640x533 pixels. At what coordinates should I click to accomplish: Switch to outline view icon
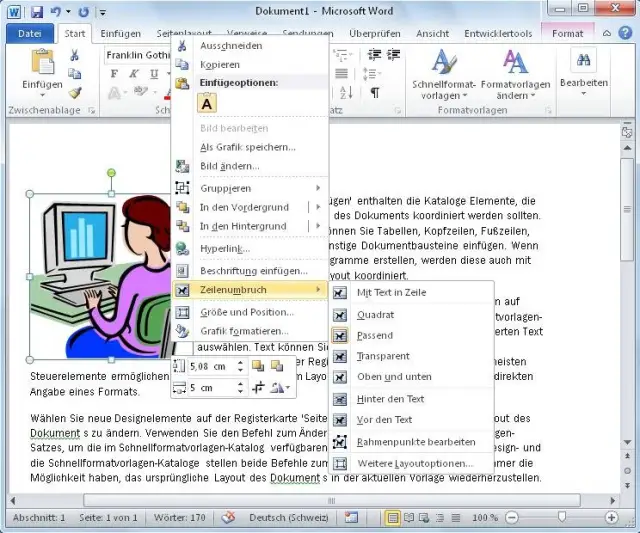pos(440,518)
